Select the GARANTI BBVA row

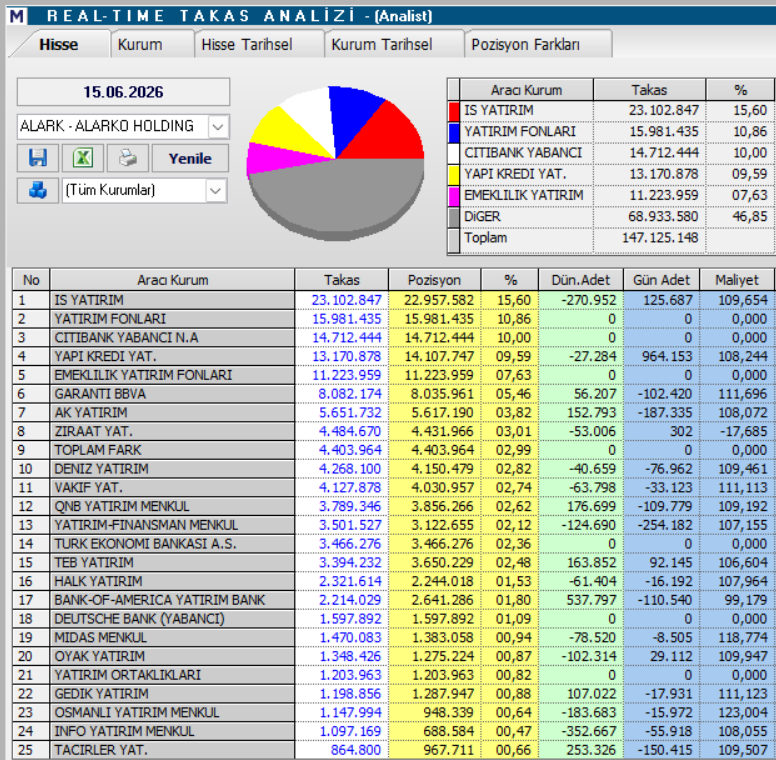tap(394, 394)
